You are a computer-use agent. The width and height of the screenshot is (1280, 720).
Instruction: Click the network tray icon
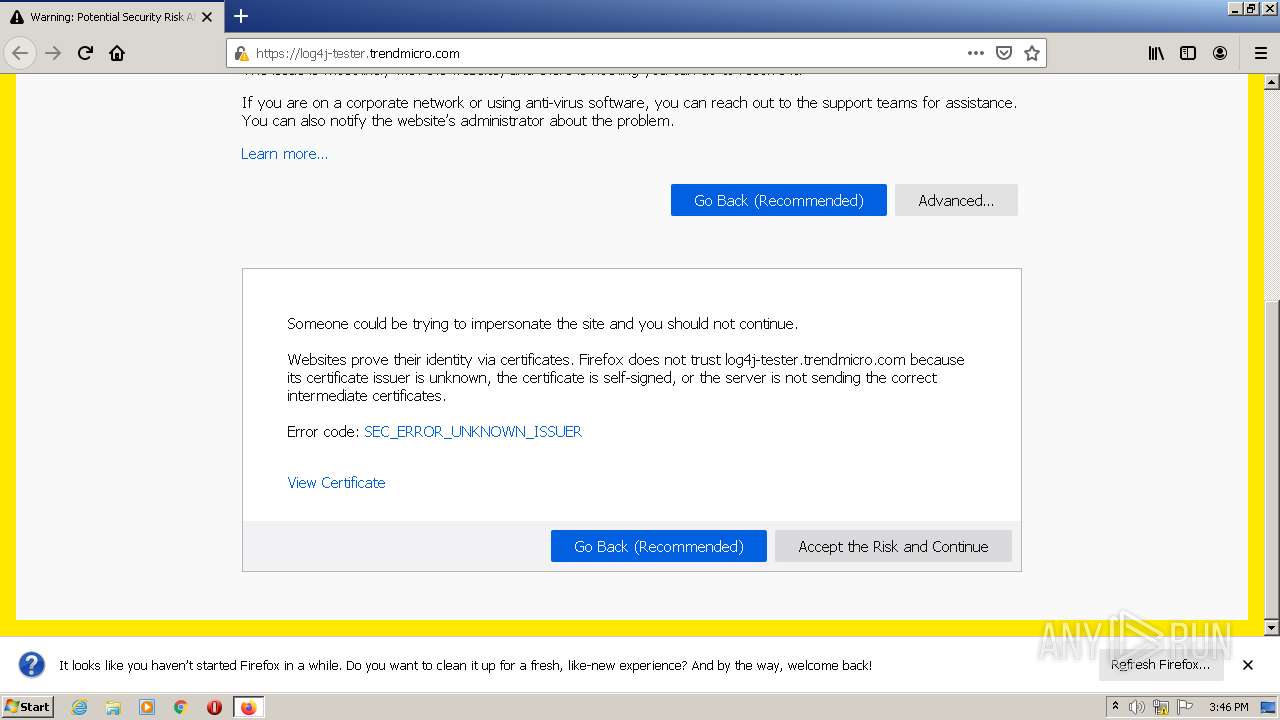tap(1161, 707)
